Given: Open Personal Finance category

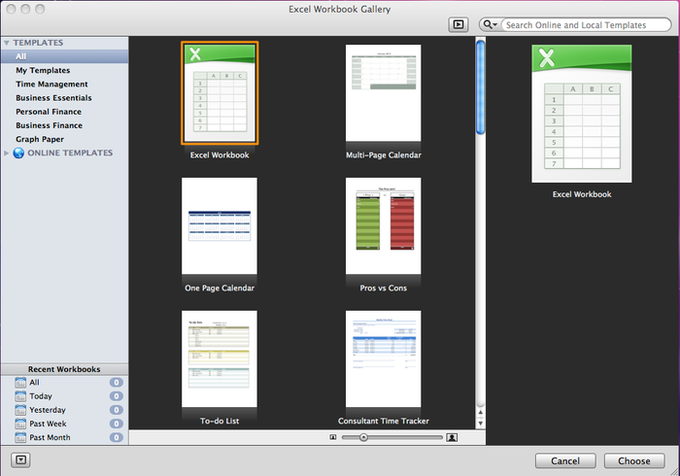Looking at the screenshot, I should [x=65, y=112].
